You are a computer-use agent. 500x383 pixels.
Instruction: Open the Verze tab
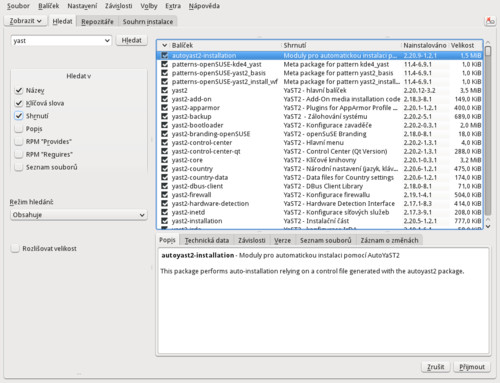(x=282, y=240)
